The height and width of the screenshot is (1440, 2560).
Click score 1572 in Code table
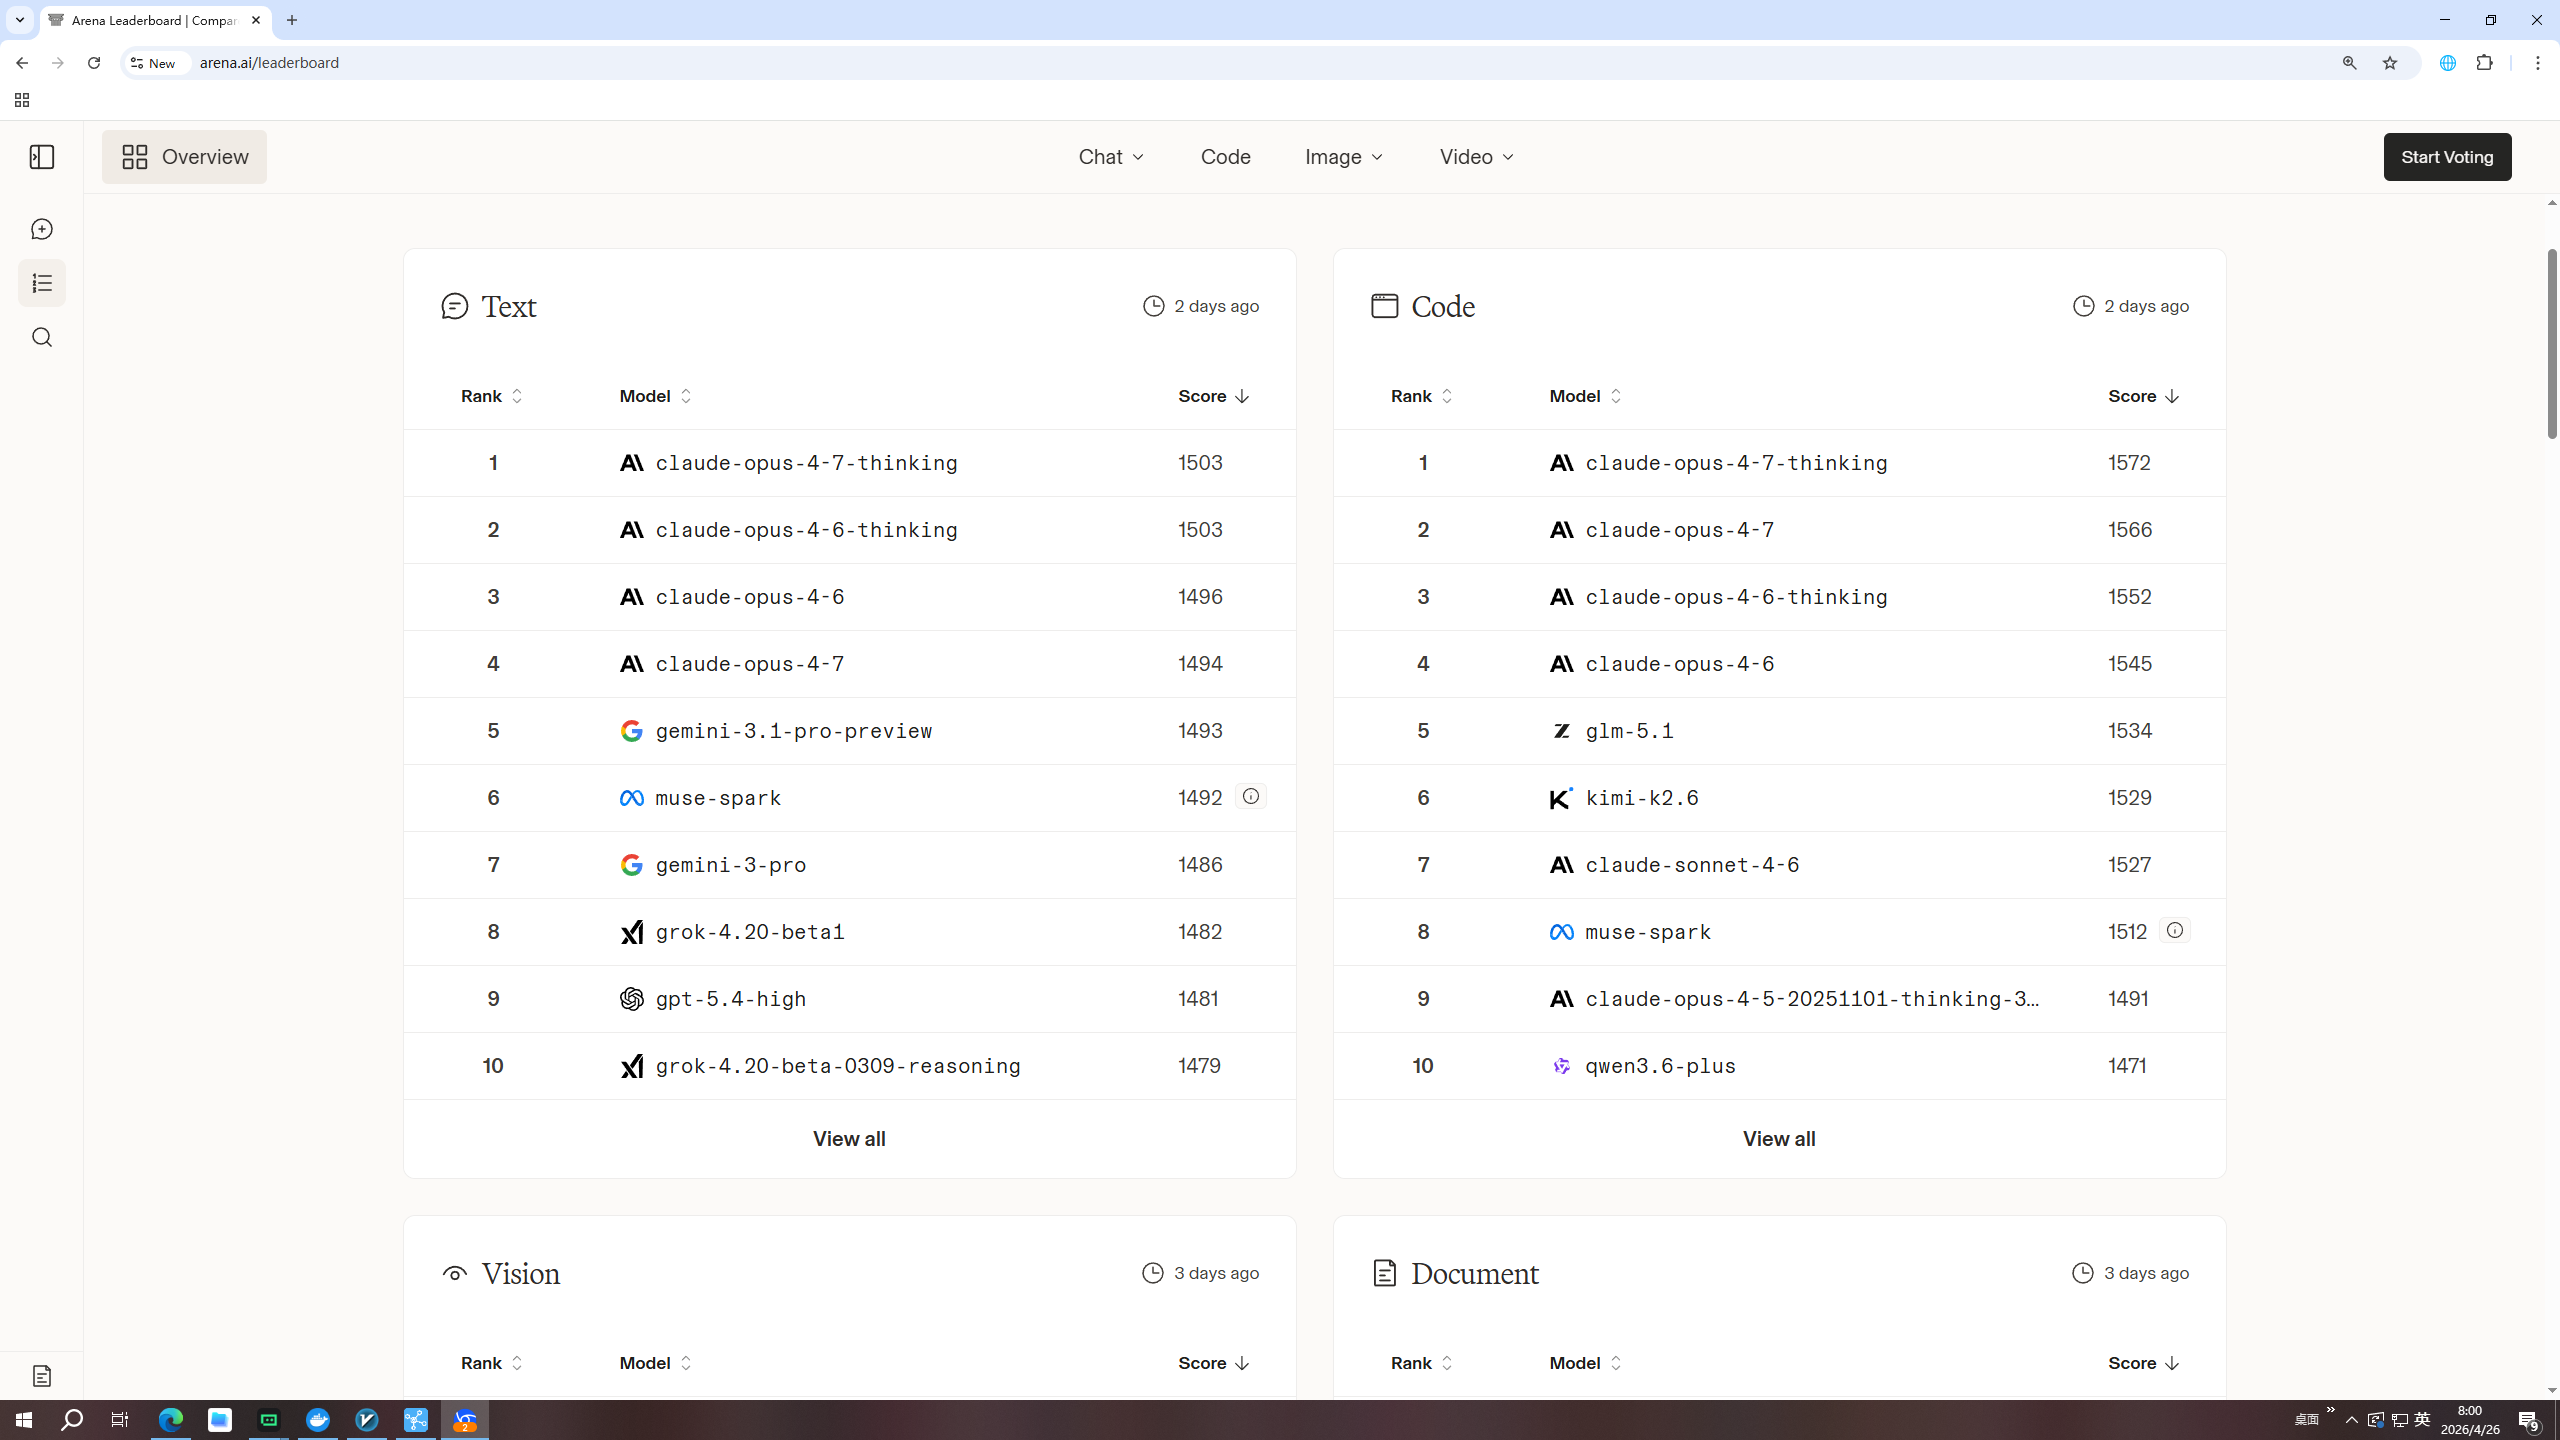coord(2129,463)
